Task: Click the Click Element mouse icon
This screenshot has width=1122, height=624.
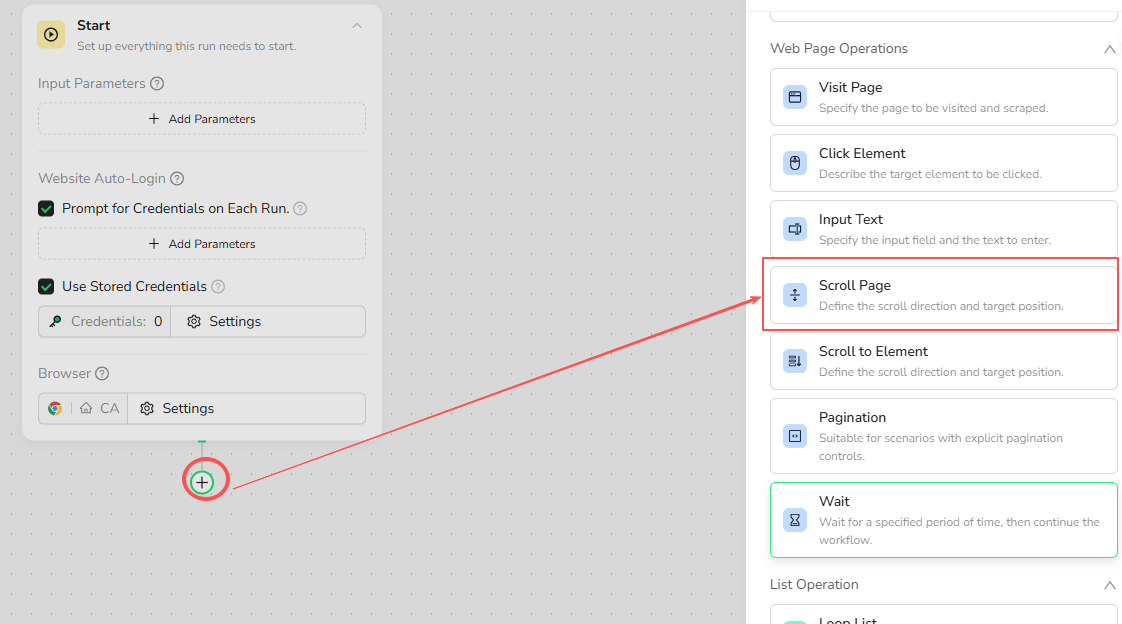Action: tap(795, 163)
